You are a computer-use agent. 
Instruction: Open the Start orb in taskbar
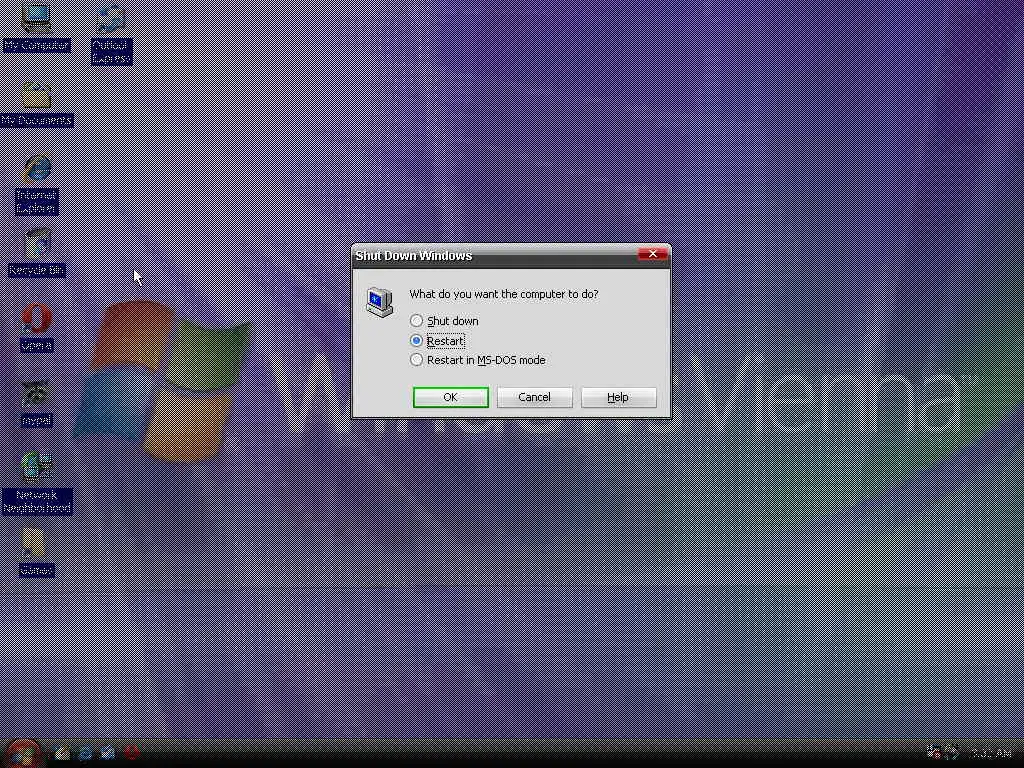[24, 753]
